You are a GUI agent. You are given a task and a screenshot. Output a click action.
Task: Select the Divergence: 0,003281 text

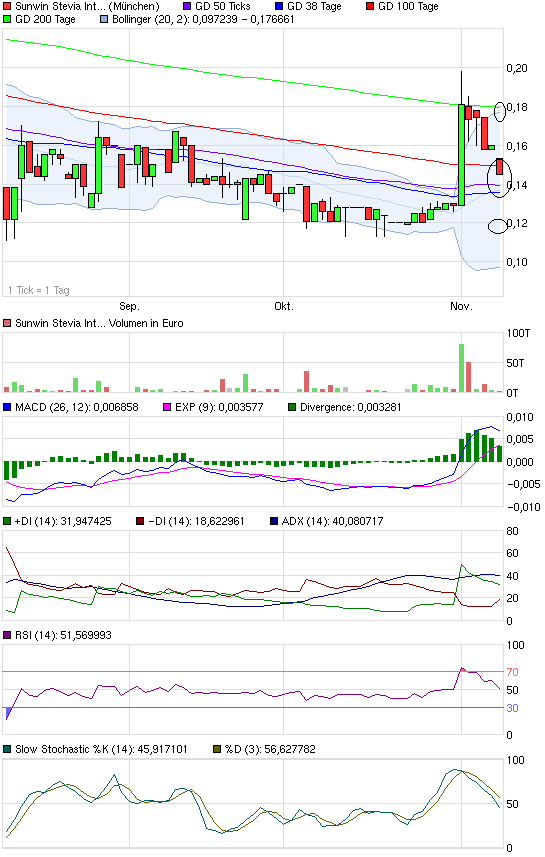click(x=351, y=408)
